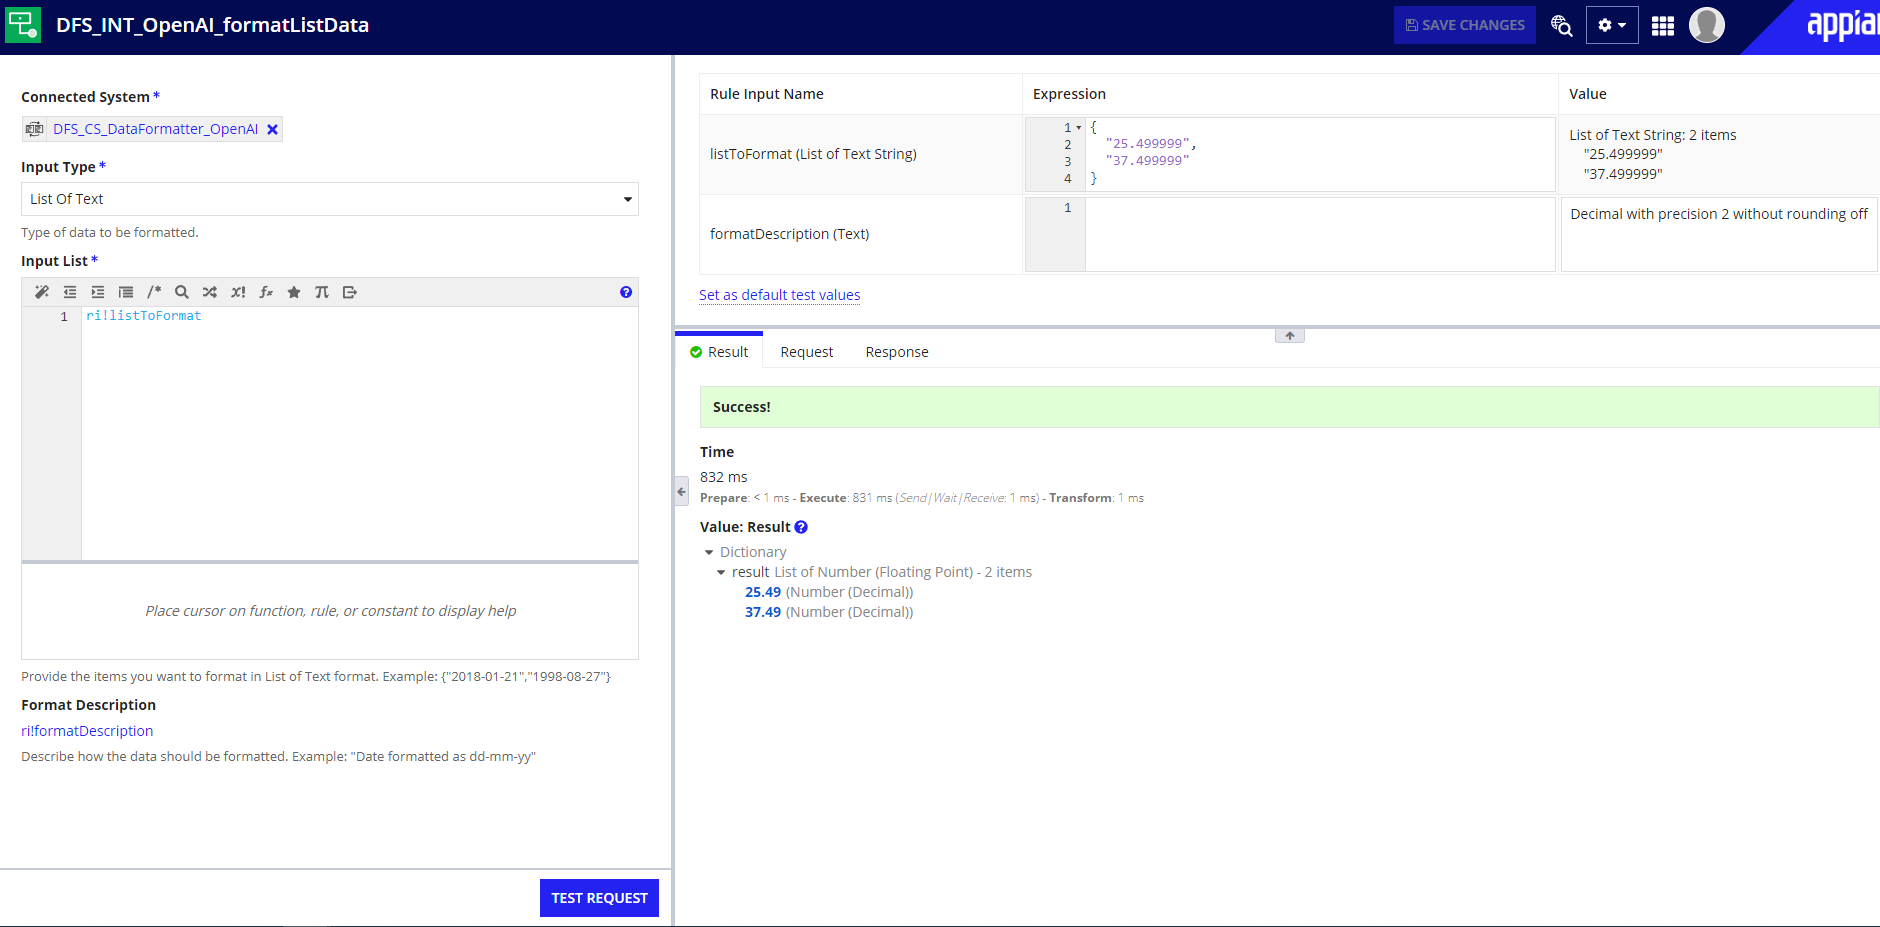1880x927 pixels.
Task: Click the pi constant icon
Action: point(322,292)
